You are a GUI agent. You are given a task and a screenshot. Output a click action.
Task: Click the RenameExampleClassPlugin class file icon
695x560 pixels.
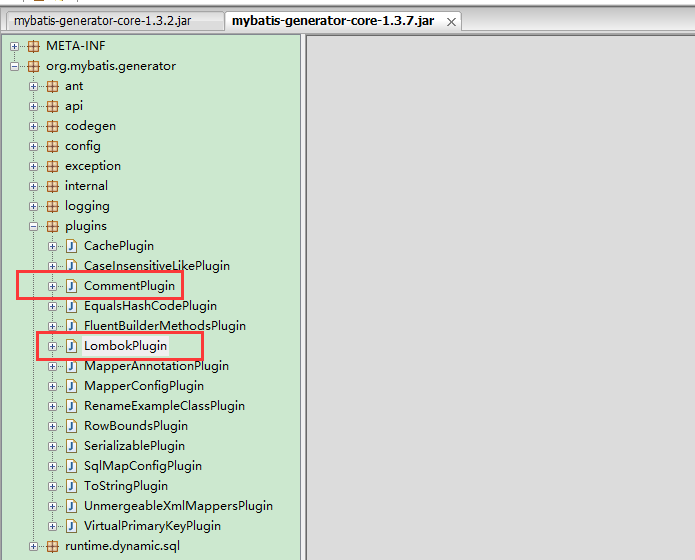click(x=71, y=406)
